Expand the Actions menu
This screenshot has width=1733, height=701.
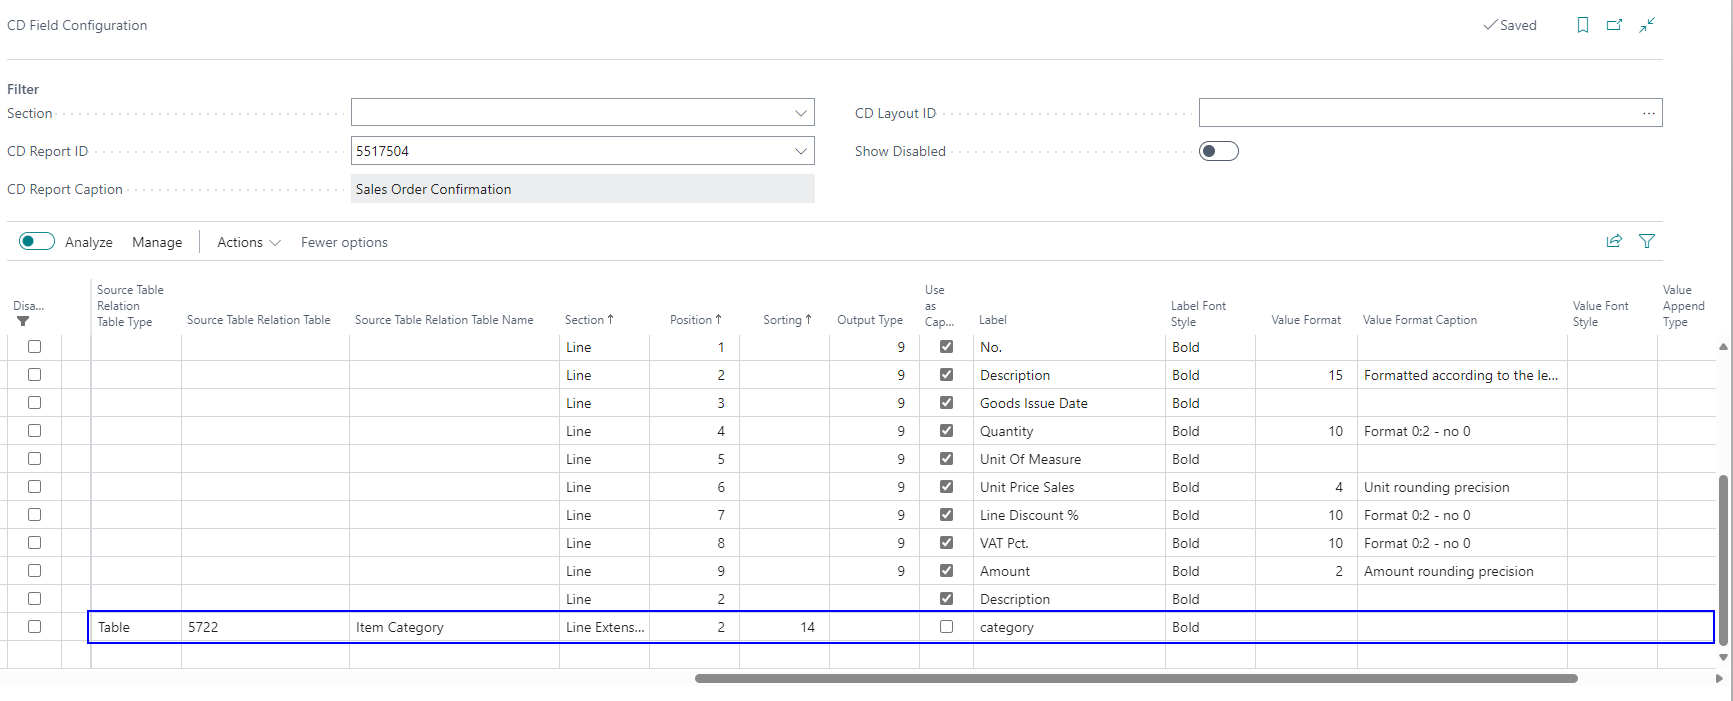pyautogui.click(x=249, y=242)
